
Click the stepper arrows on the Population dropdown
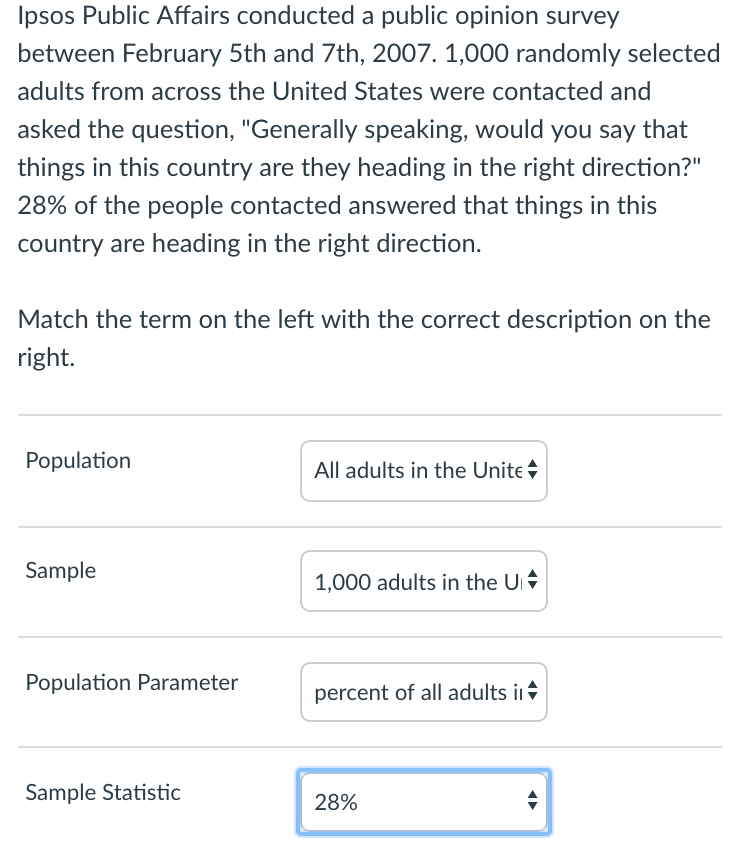click(x=534, y=470)
